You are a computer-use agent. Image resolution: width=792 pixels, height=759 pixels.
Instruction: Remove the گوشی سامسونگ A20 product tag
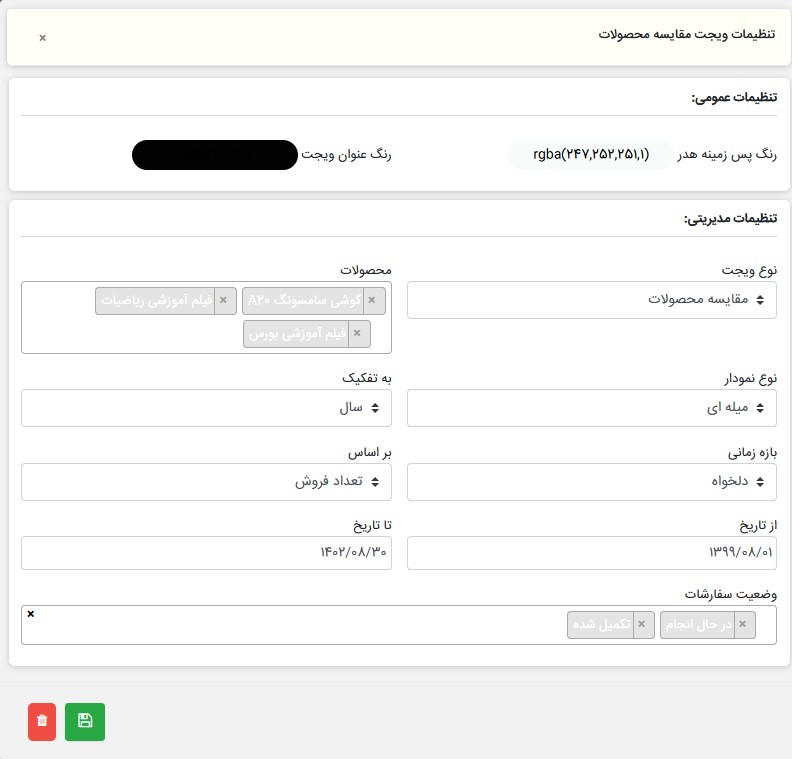click(x=372, y=300)
